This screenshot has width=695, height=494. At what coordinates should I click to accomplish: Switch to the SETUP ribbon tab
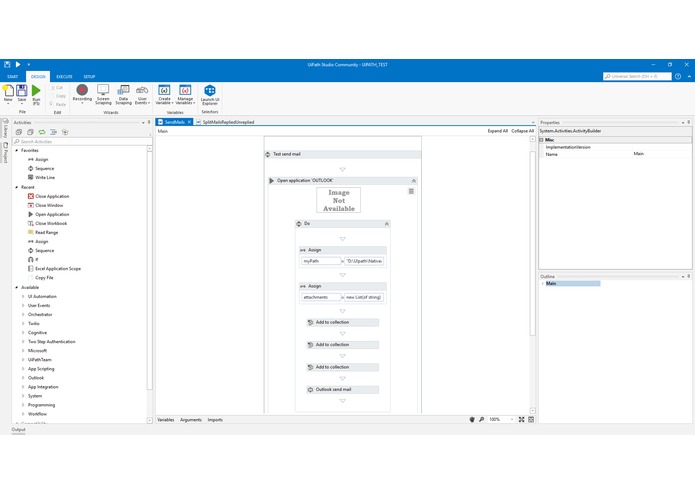coord(89,77)
